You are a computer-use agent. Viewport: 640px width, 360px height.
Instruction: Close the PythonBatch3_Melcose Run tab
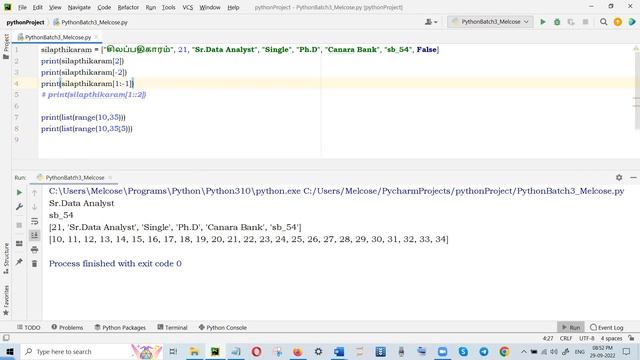coord(110,178)
